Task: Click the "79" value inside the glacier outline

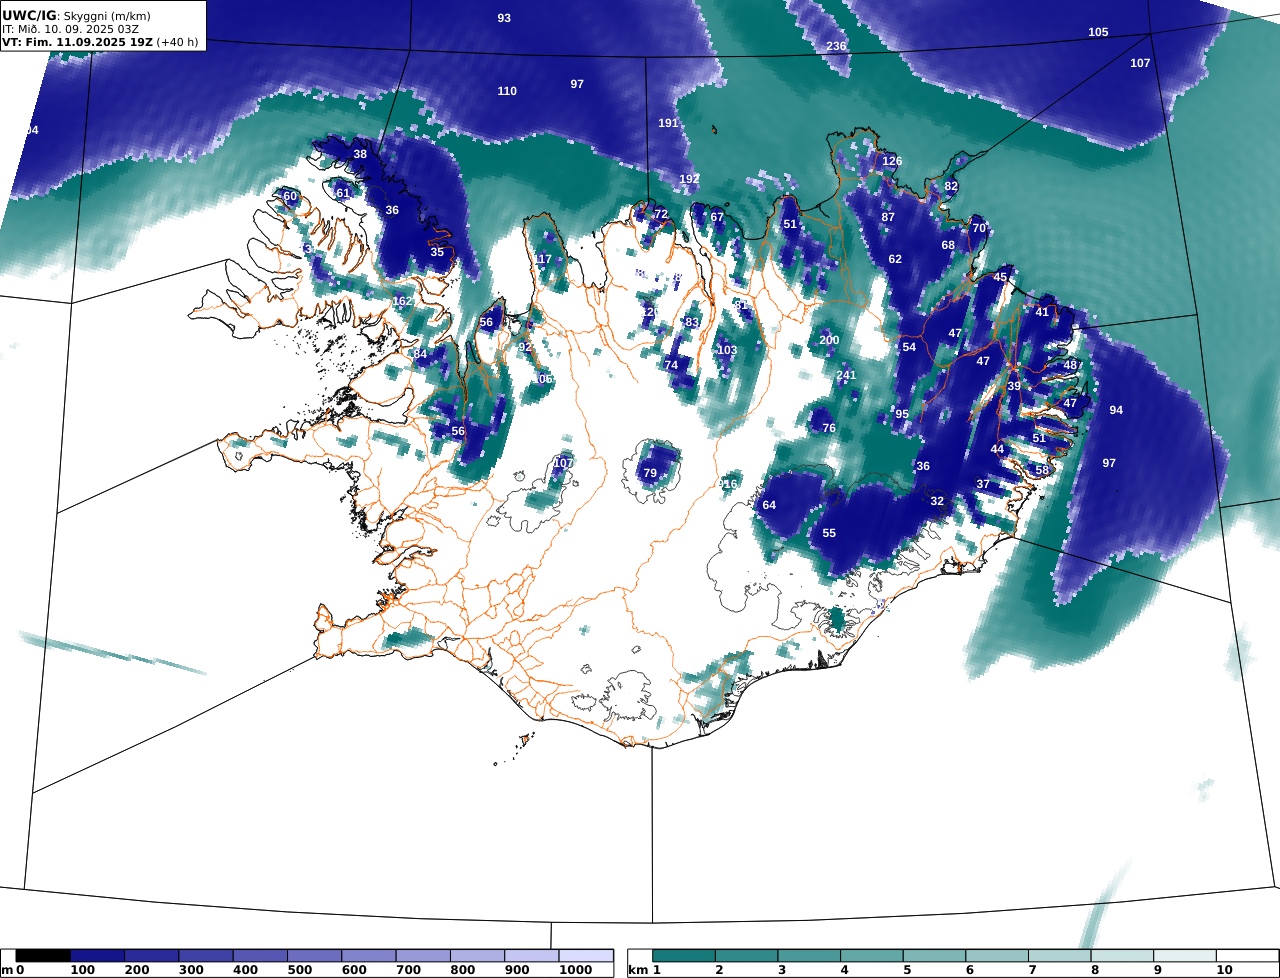Action: [x=650, y=473]
